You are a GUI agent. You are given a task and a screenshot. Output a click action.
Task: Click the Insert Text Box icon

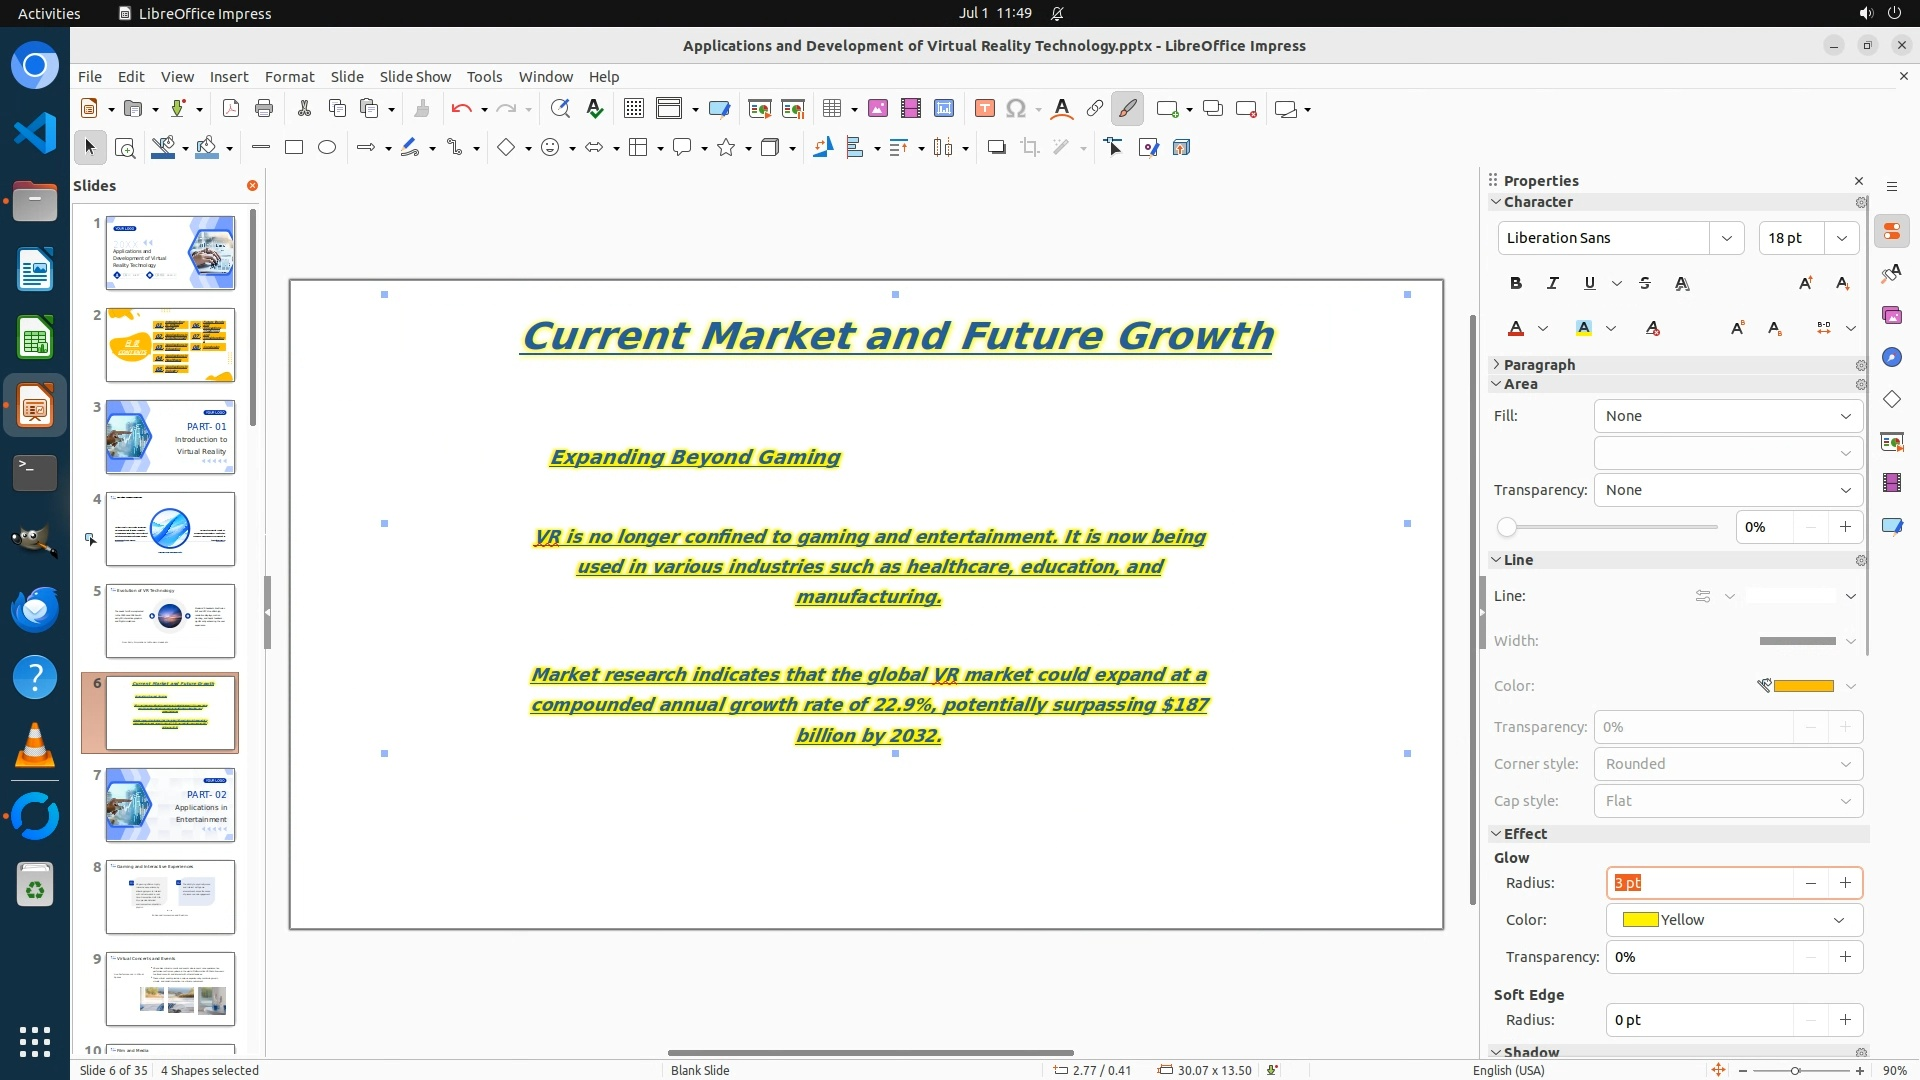click(984, 109)
